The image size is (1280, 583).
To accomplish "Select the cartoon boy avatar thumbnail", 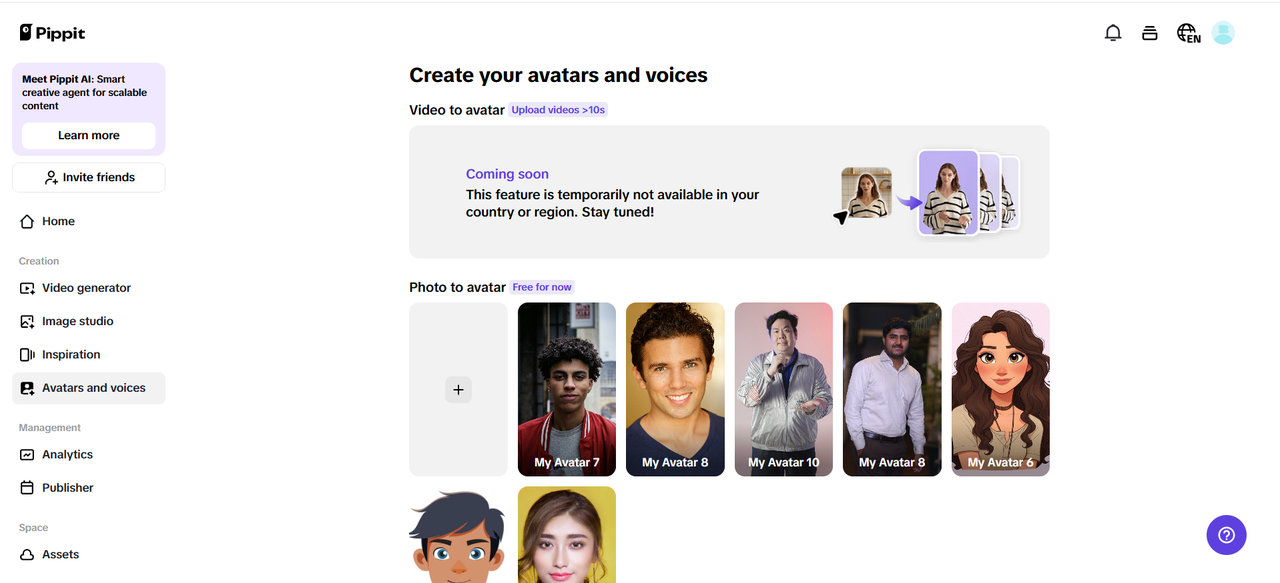I will click(458, 535).
